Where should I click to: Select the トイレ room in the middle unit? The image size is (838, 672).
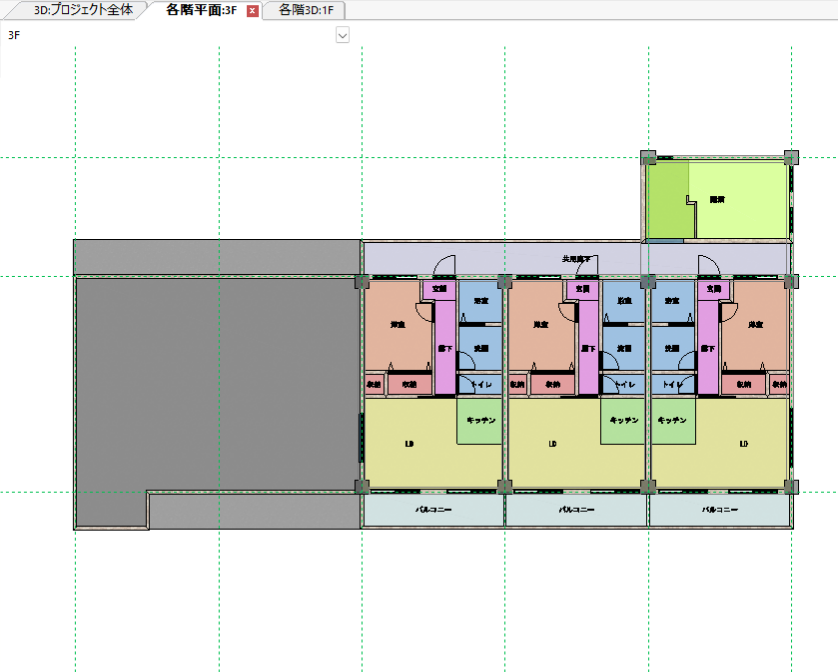point(623,384)
